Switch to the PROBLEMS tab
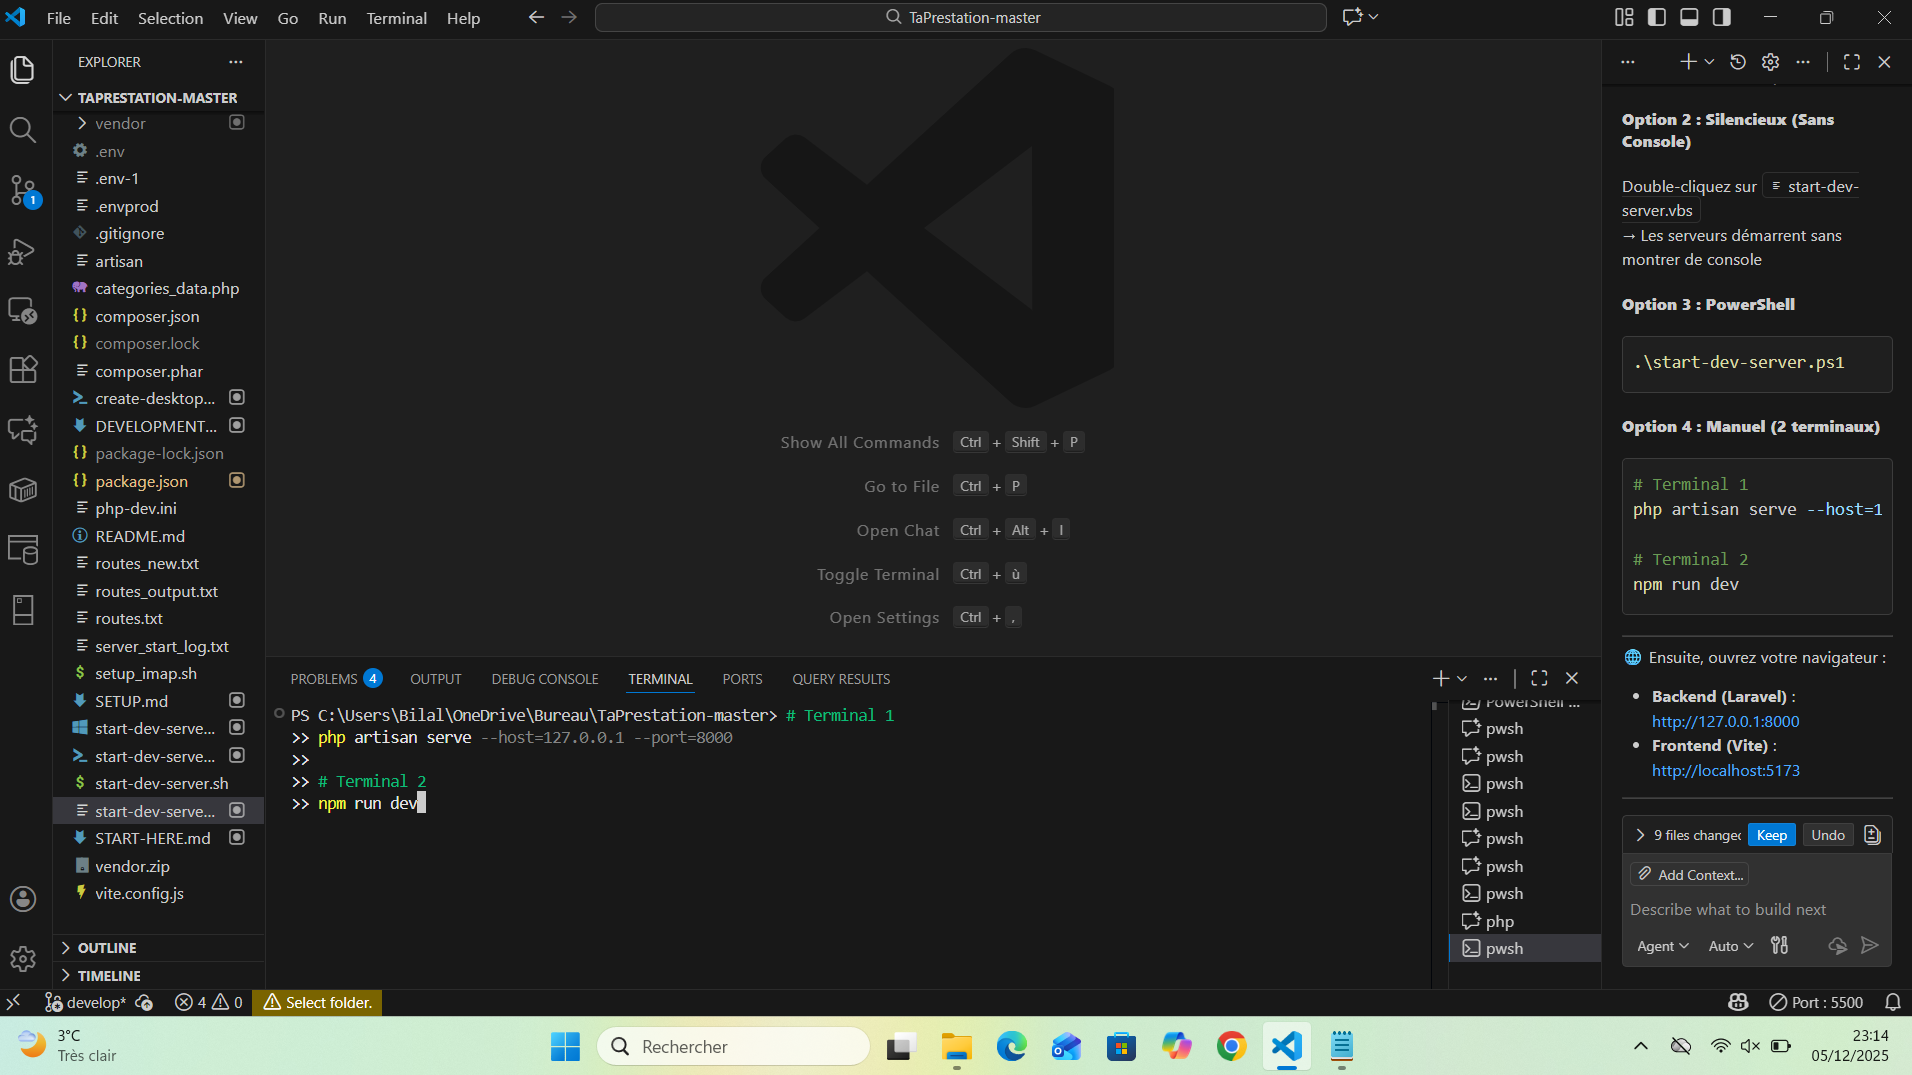 pos(324,679)
